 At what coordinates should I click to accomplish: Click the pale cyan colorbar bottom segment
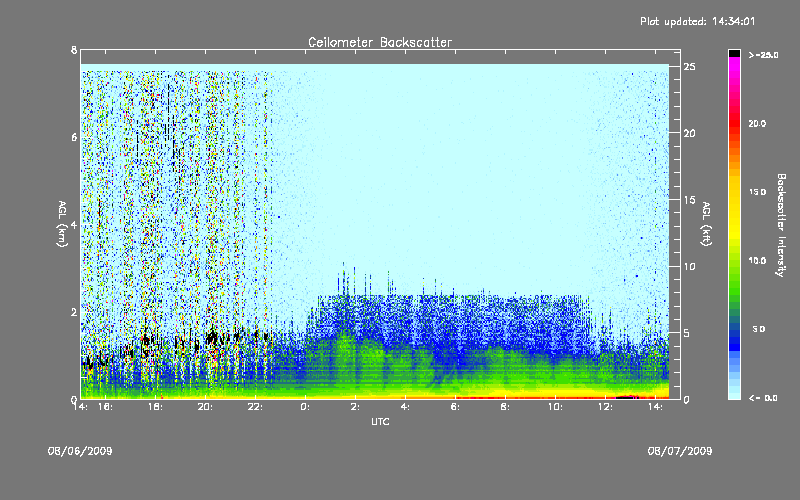coord(734,395)
